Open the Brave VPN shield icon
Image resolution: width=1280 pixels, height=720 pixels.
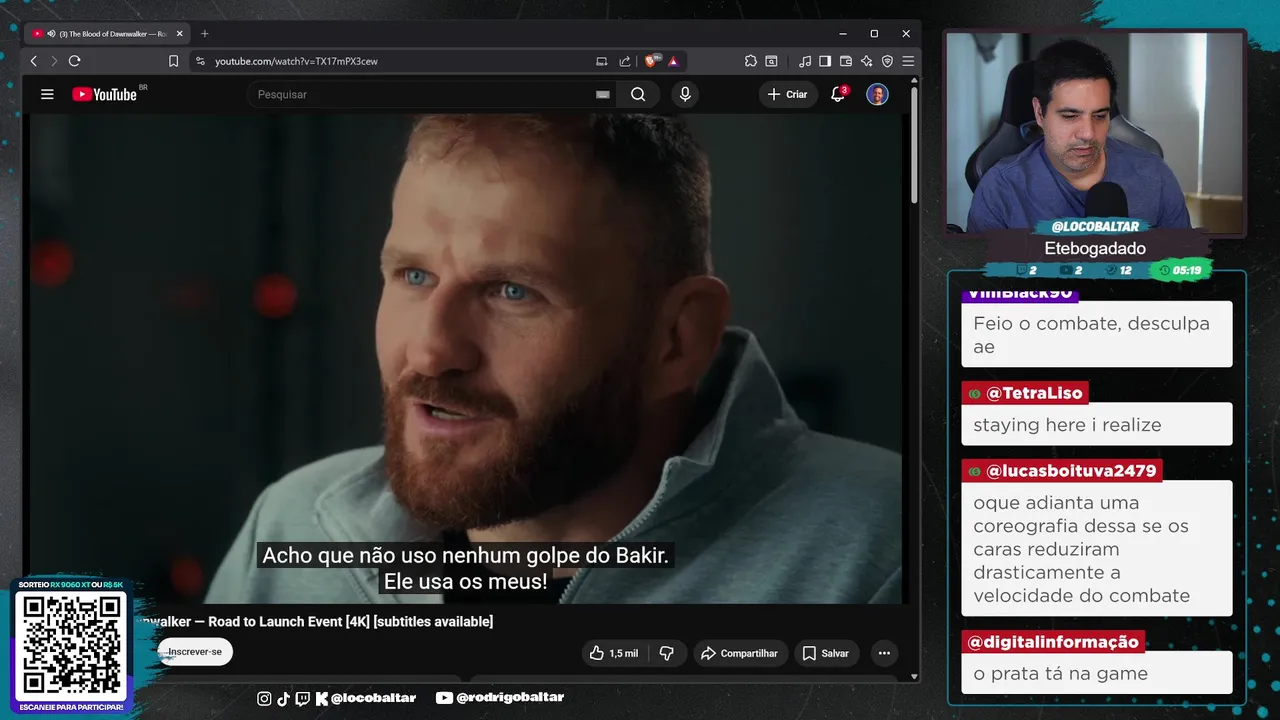[x=887, y=61]
